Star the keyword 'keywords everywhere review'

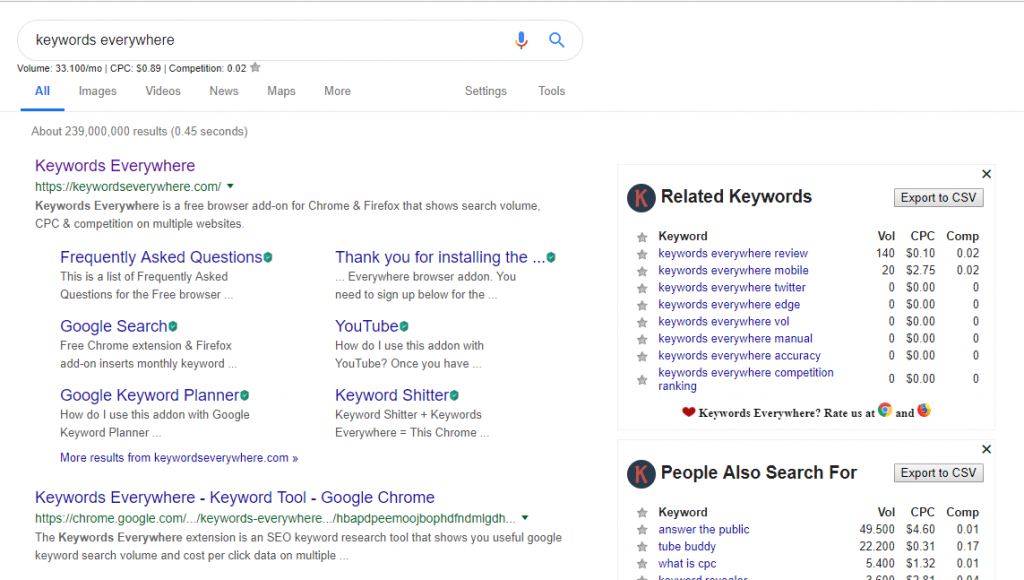[x=641, y=253]
